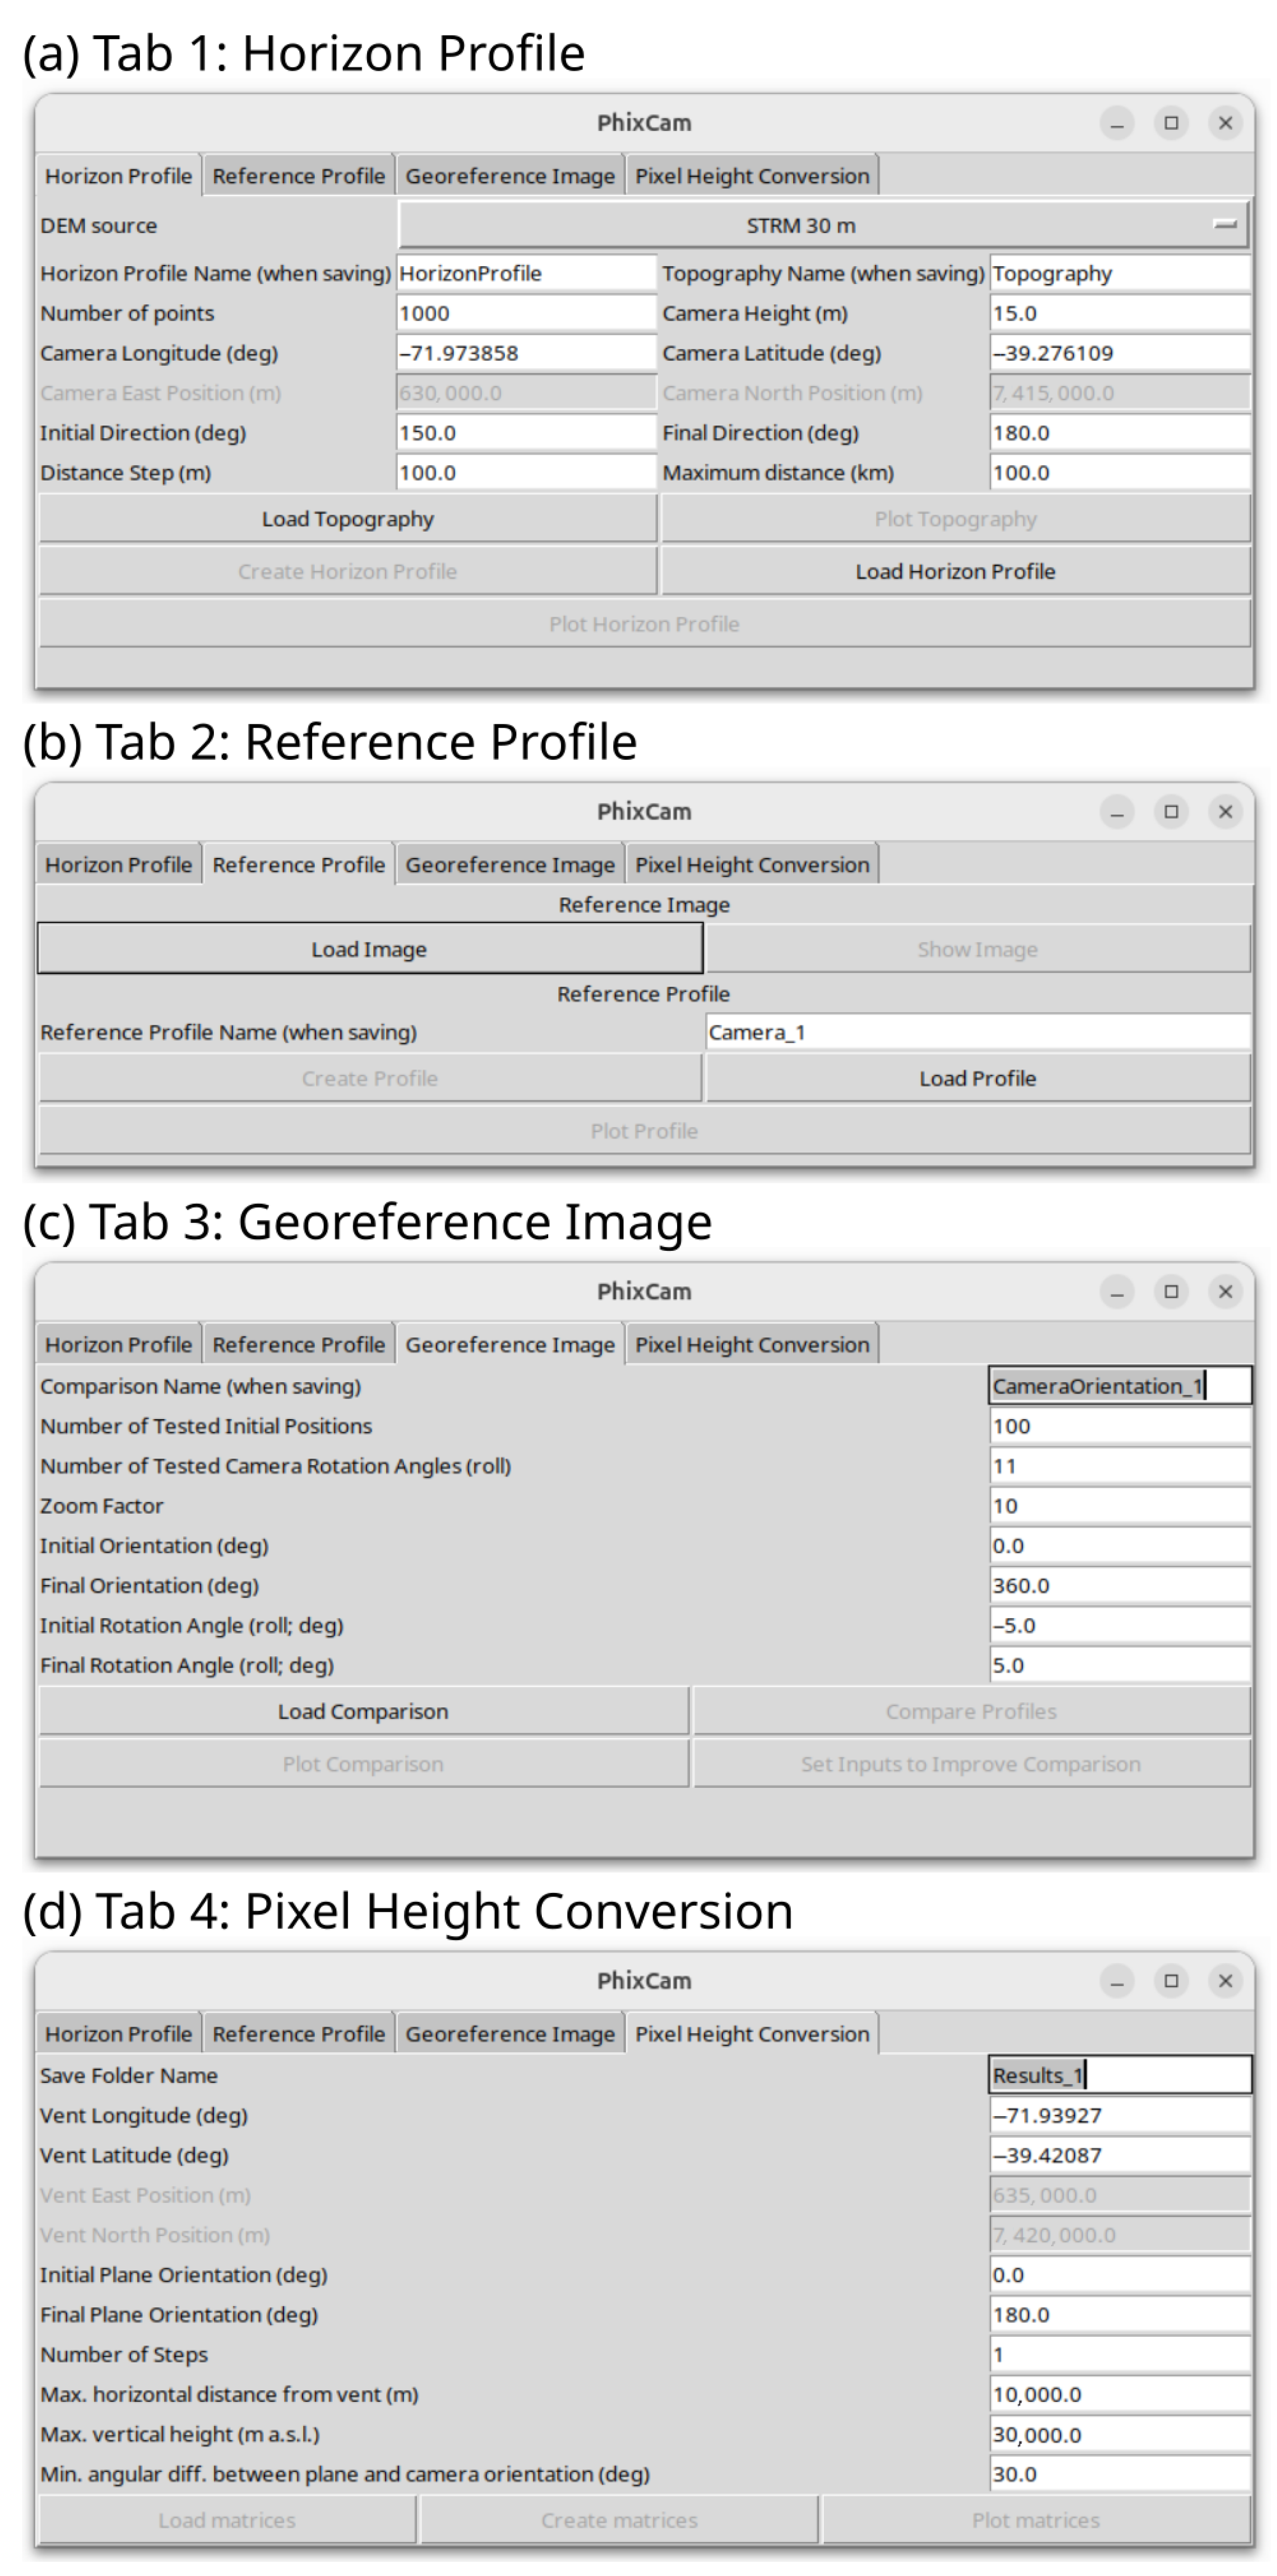Open the DEM source dropdown STRM 30 m
This screenshot has height=2576, width=1277.
click(822, 225)
